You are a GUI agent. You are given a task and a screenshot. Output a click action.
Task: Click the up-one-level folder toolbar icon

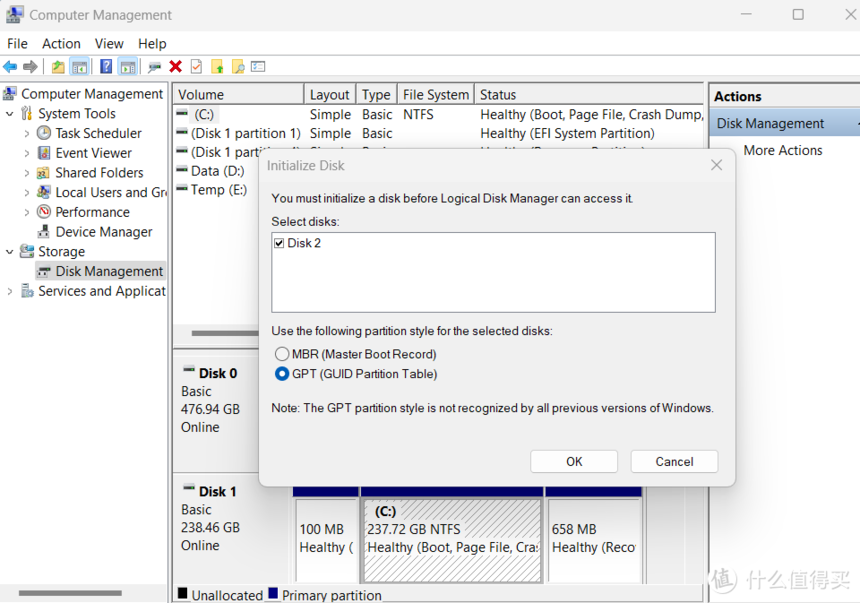(58, 67)
